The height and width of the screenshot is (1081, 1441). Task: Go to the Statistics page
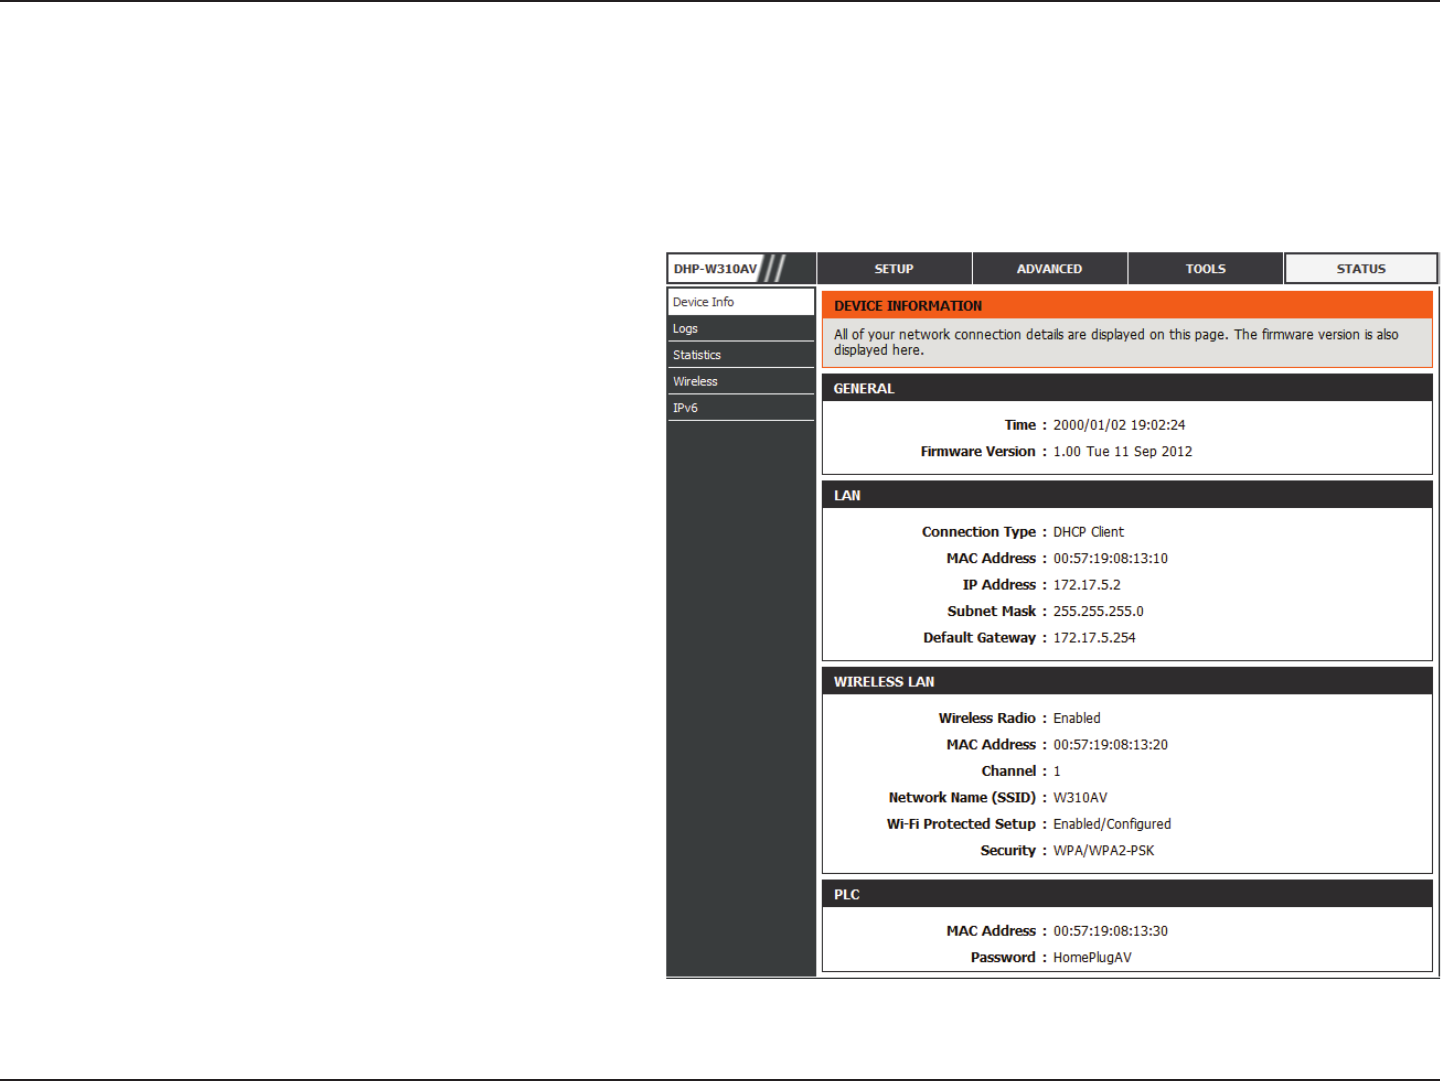[741, 355]
